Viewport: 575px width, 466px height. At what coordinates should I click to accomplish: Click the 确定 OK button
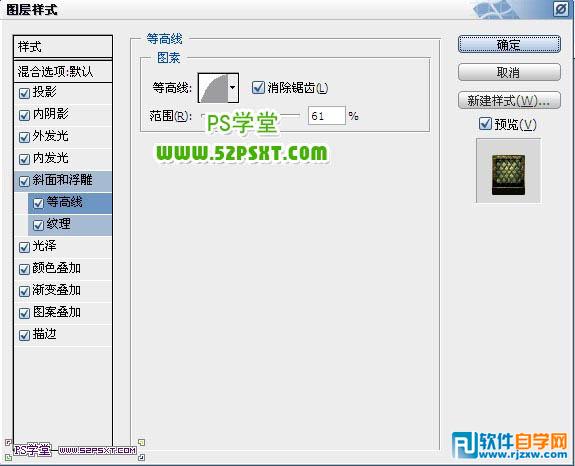pyautogui.click(x=509, y=45)
